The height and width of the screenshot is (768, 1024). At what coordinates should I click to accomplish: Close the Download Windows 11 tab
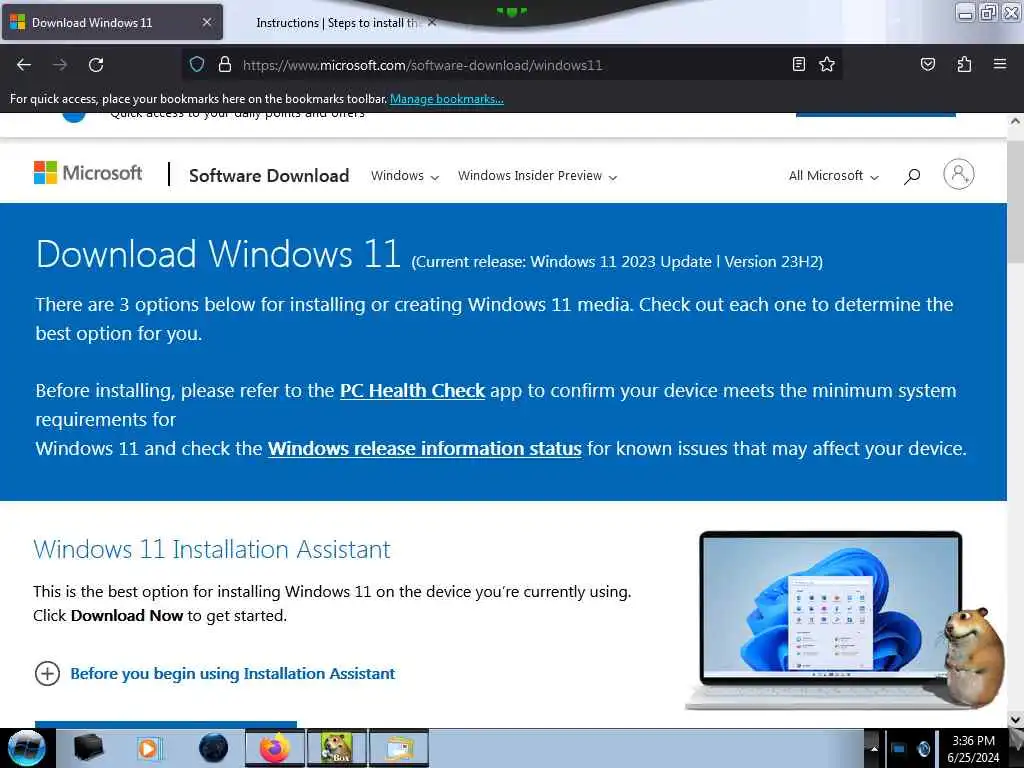click(206, 22)
